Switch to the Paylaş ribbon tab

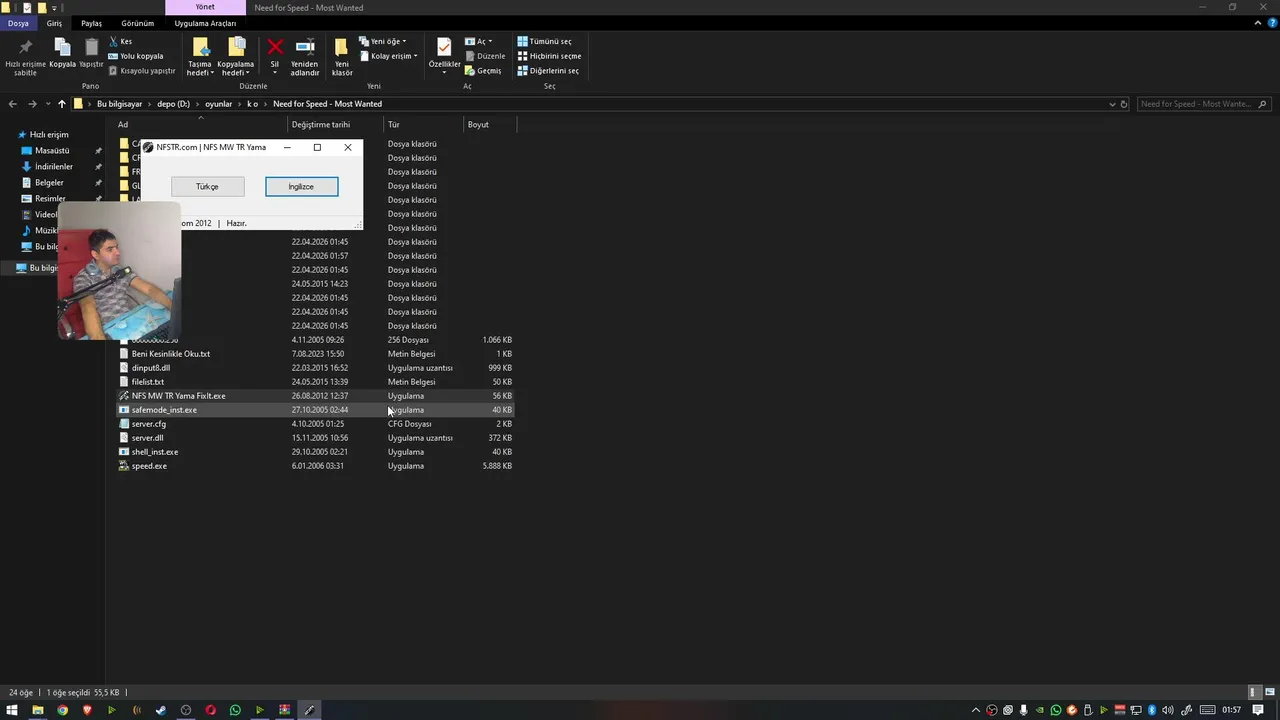91,23
